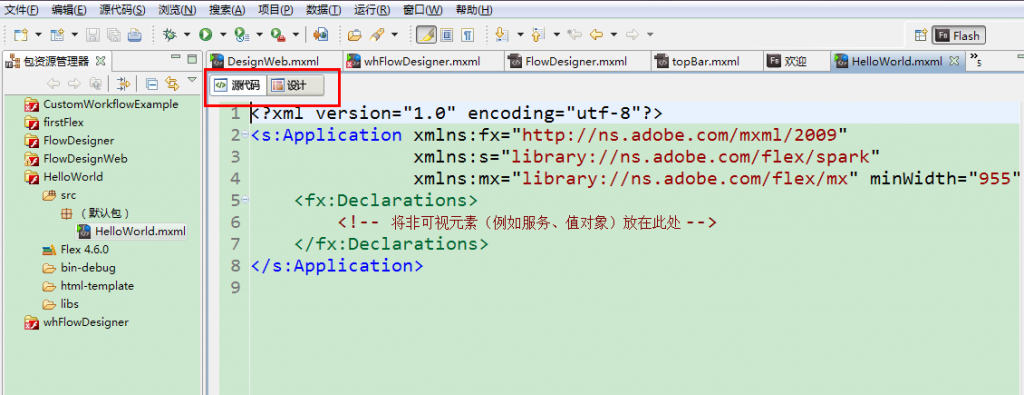This screenshot has height=395, width=1024.
Task: Click the New file toolbar icon
Action: (22, 35)
